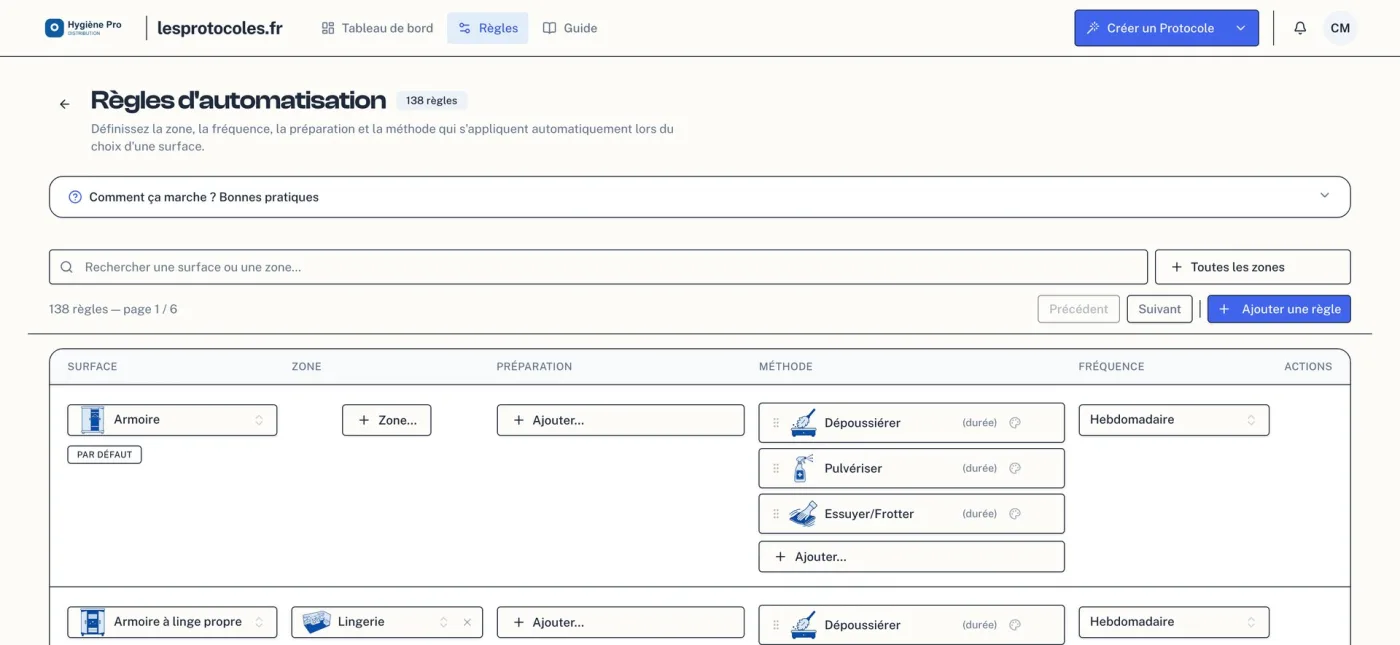
Task: Click the MÉTHODE column header
Action: click(786, 367)
